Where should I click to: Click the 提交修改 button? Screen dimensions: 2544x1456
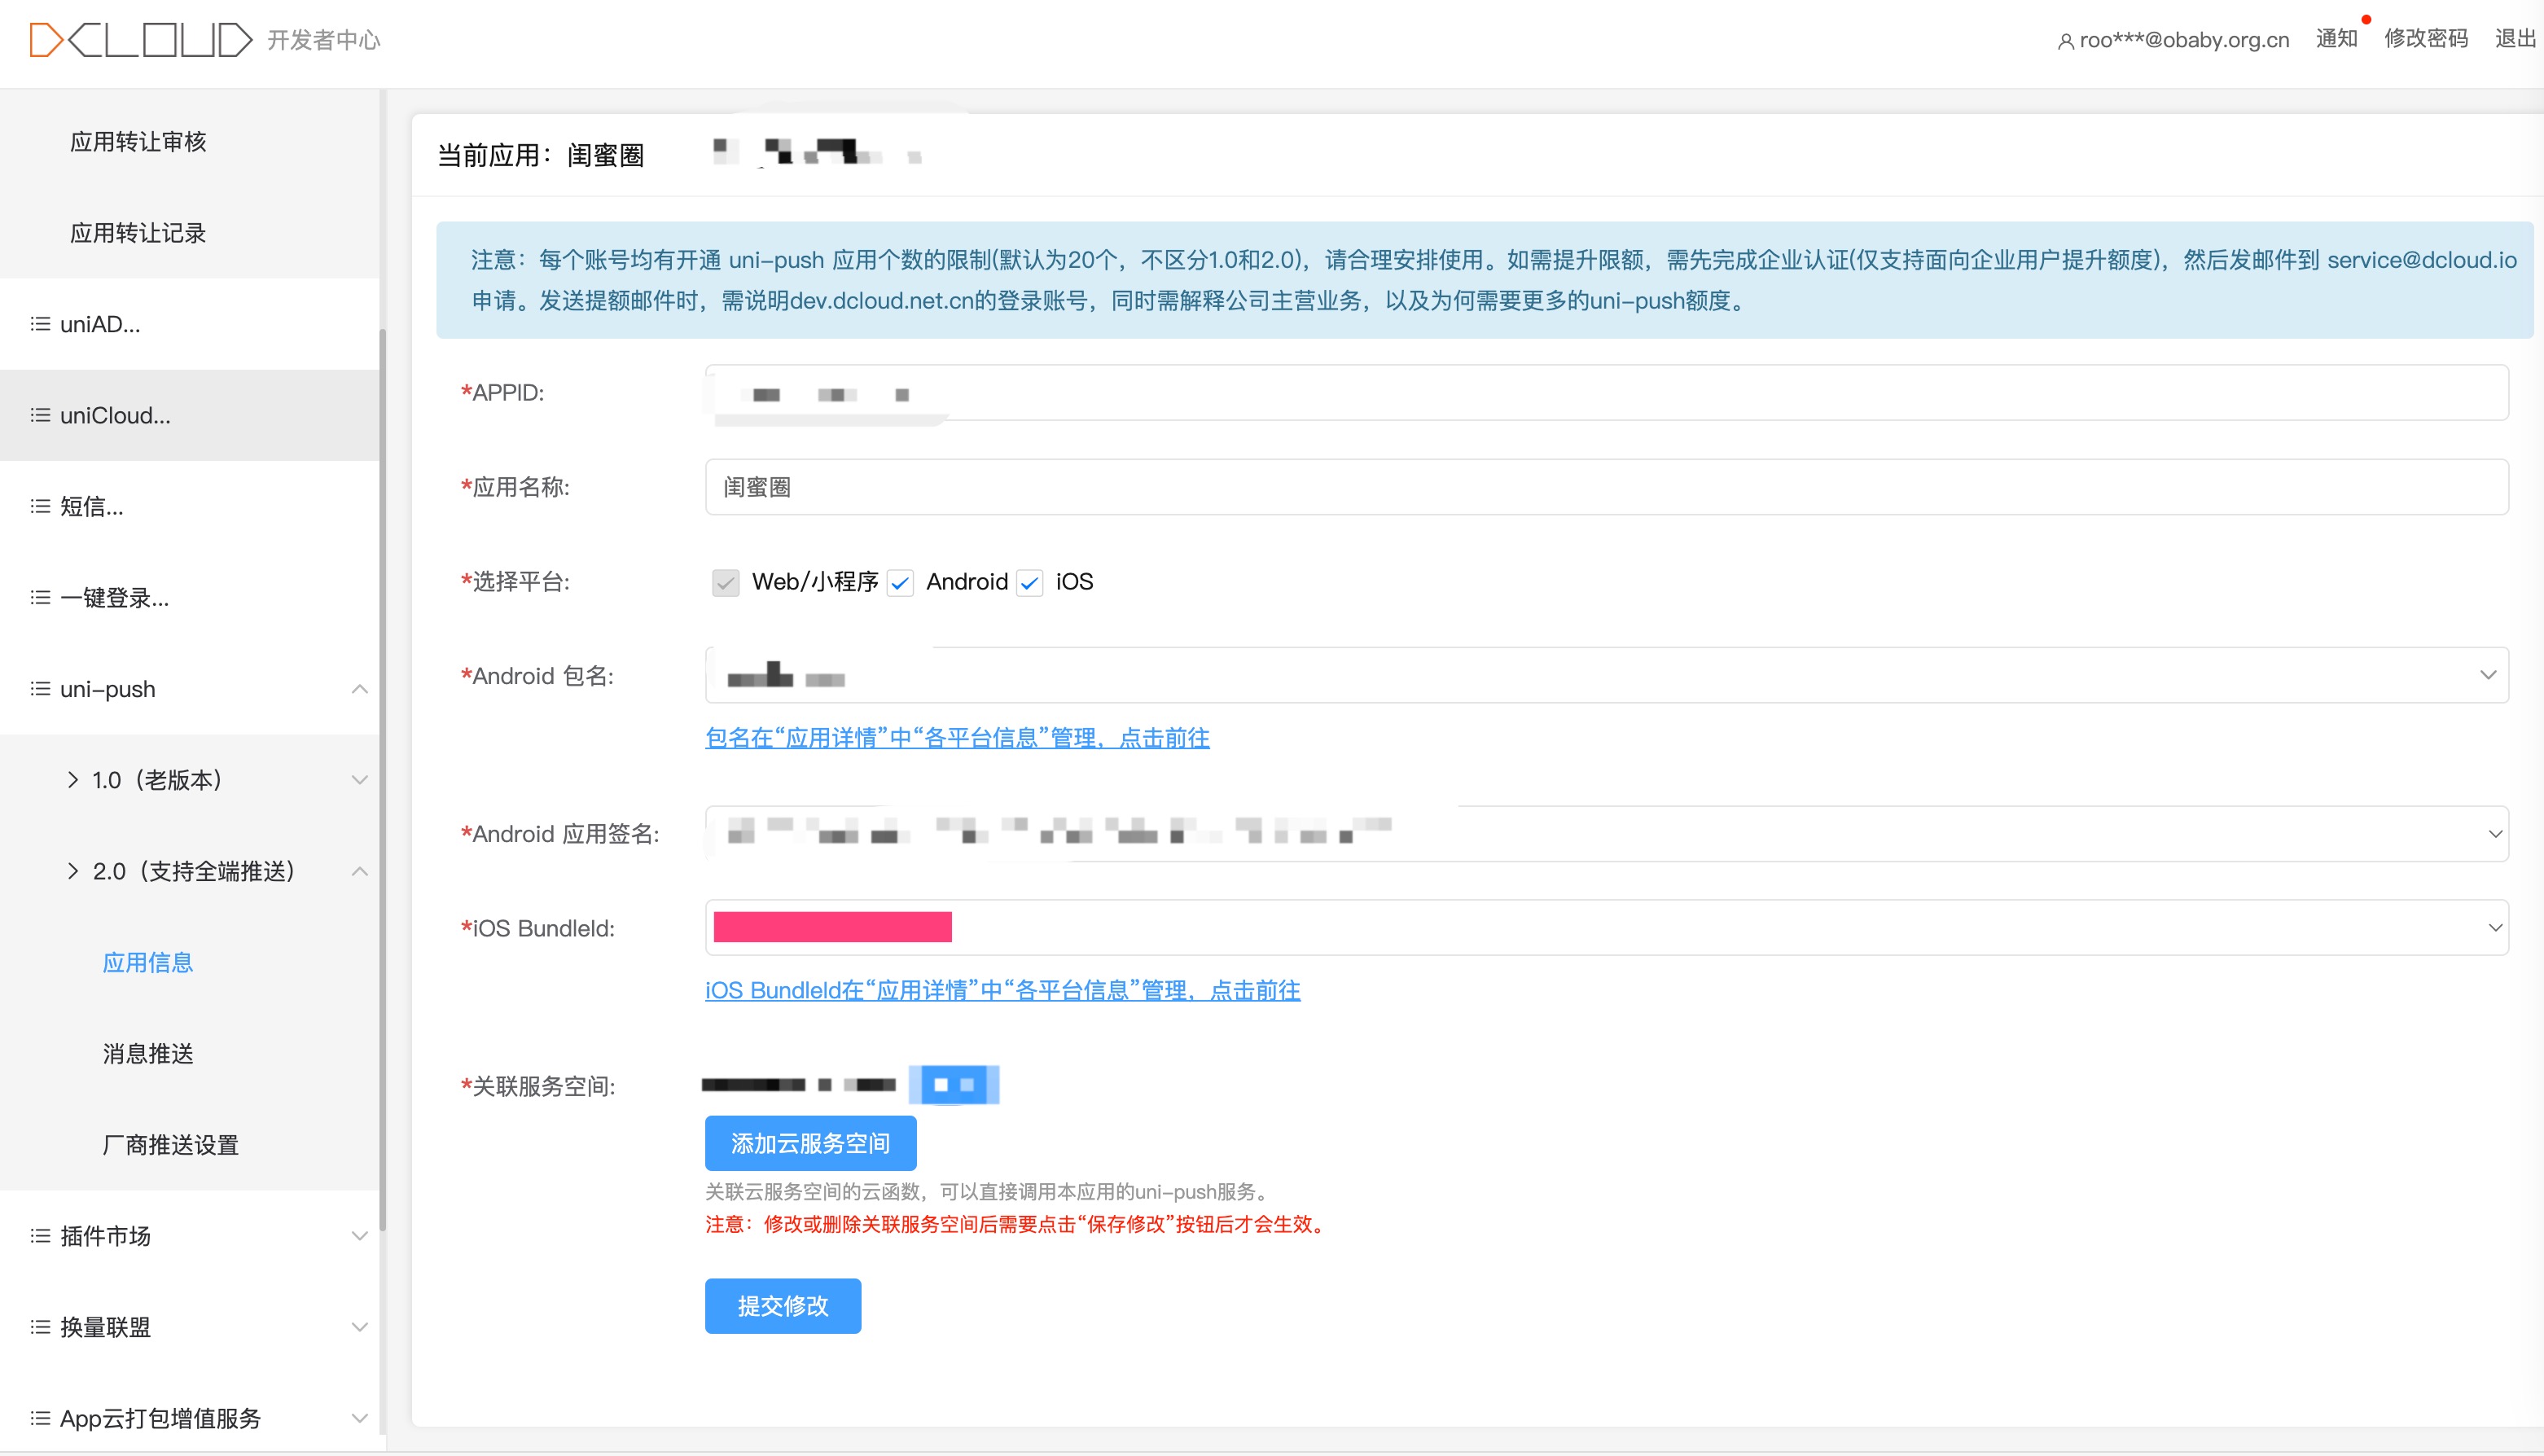[782, 1306]
